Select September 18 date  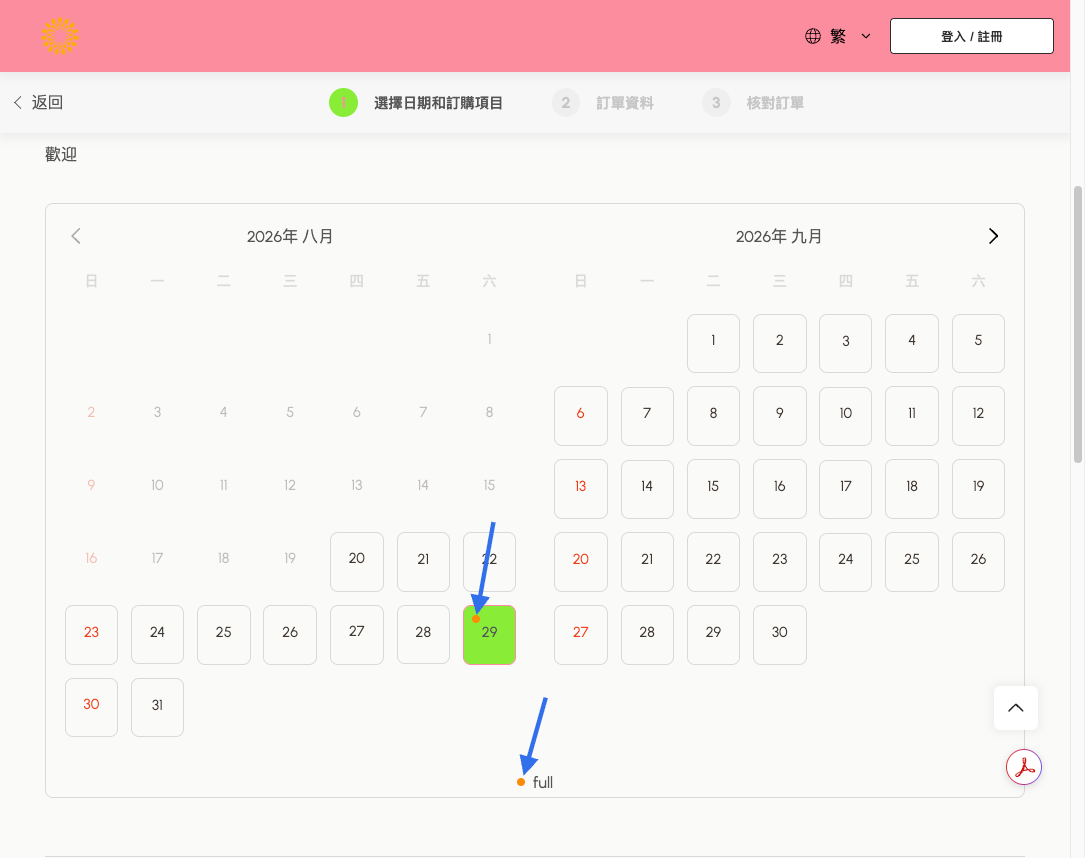912,489
